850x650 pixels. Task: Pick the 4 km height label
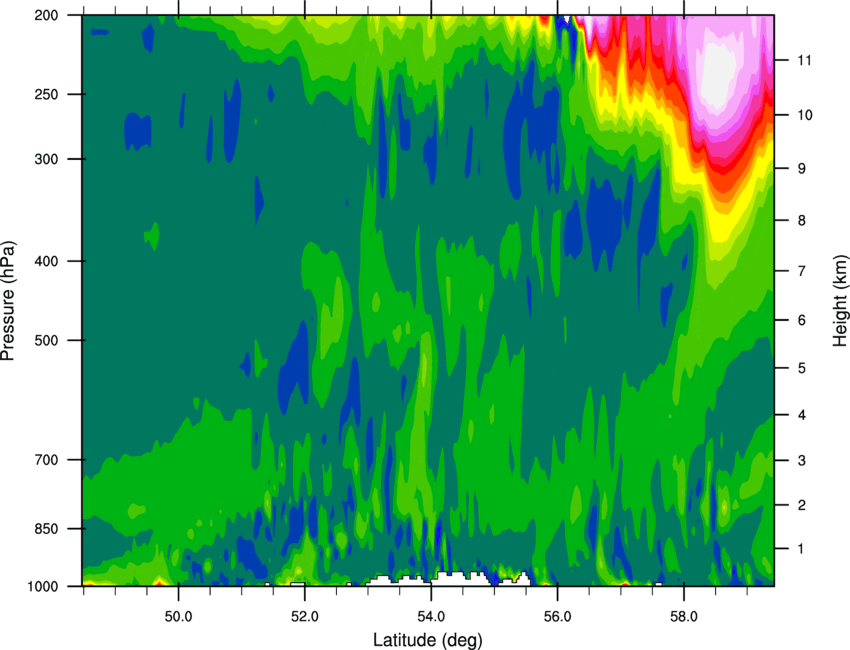802,415
